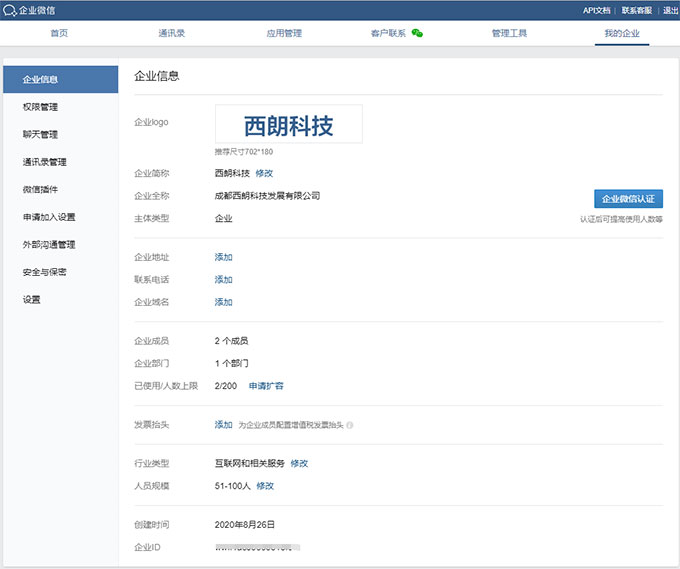
Task: Select 微信插件 in the sidebar
Action: point(40,189)
